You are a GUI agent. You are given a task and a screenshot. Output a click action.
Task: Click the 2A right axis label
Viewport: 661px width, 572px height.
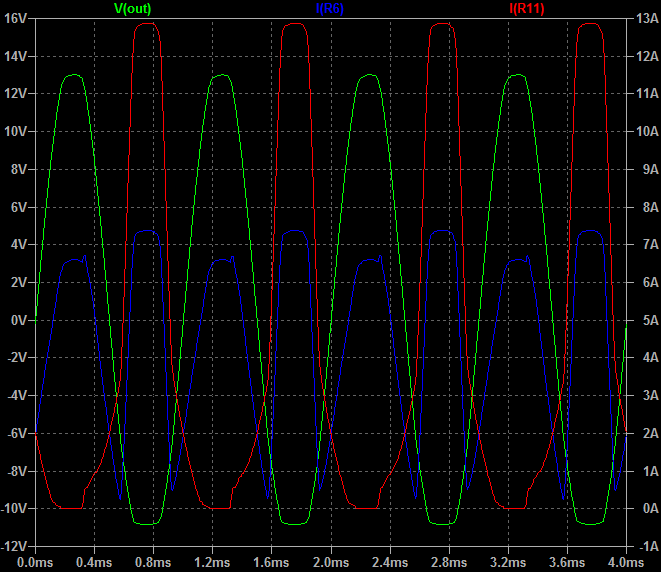click(x=650, y=433)
